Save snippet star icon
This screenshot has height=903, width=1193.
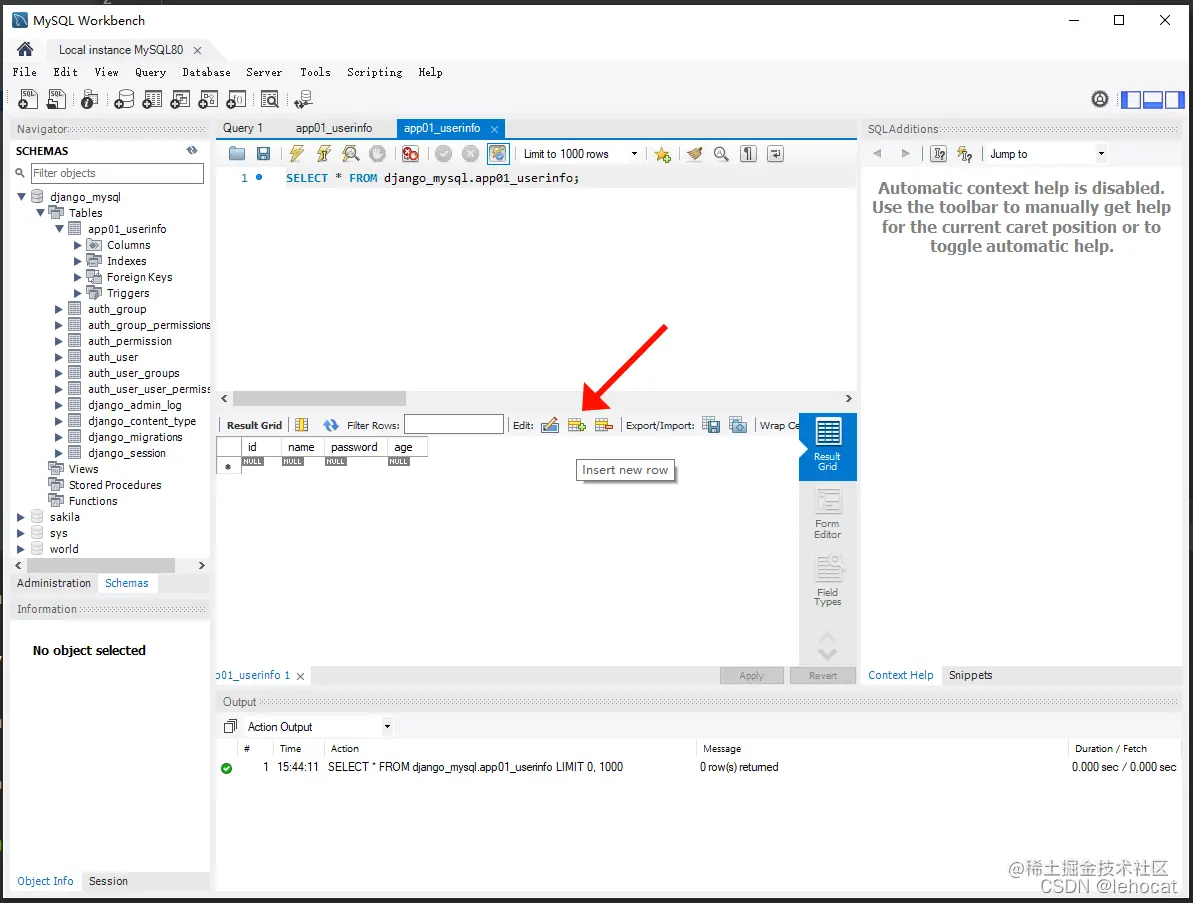pos(663,154)
